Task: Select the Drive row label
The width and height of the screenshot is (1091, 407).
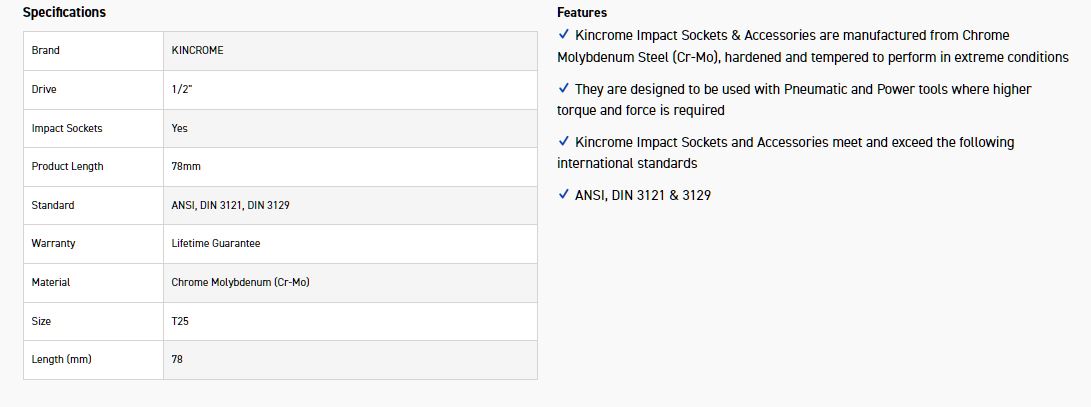Action: [x=44, y=90]
